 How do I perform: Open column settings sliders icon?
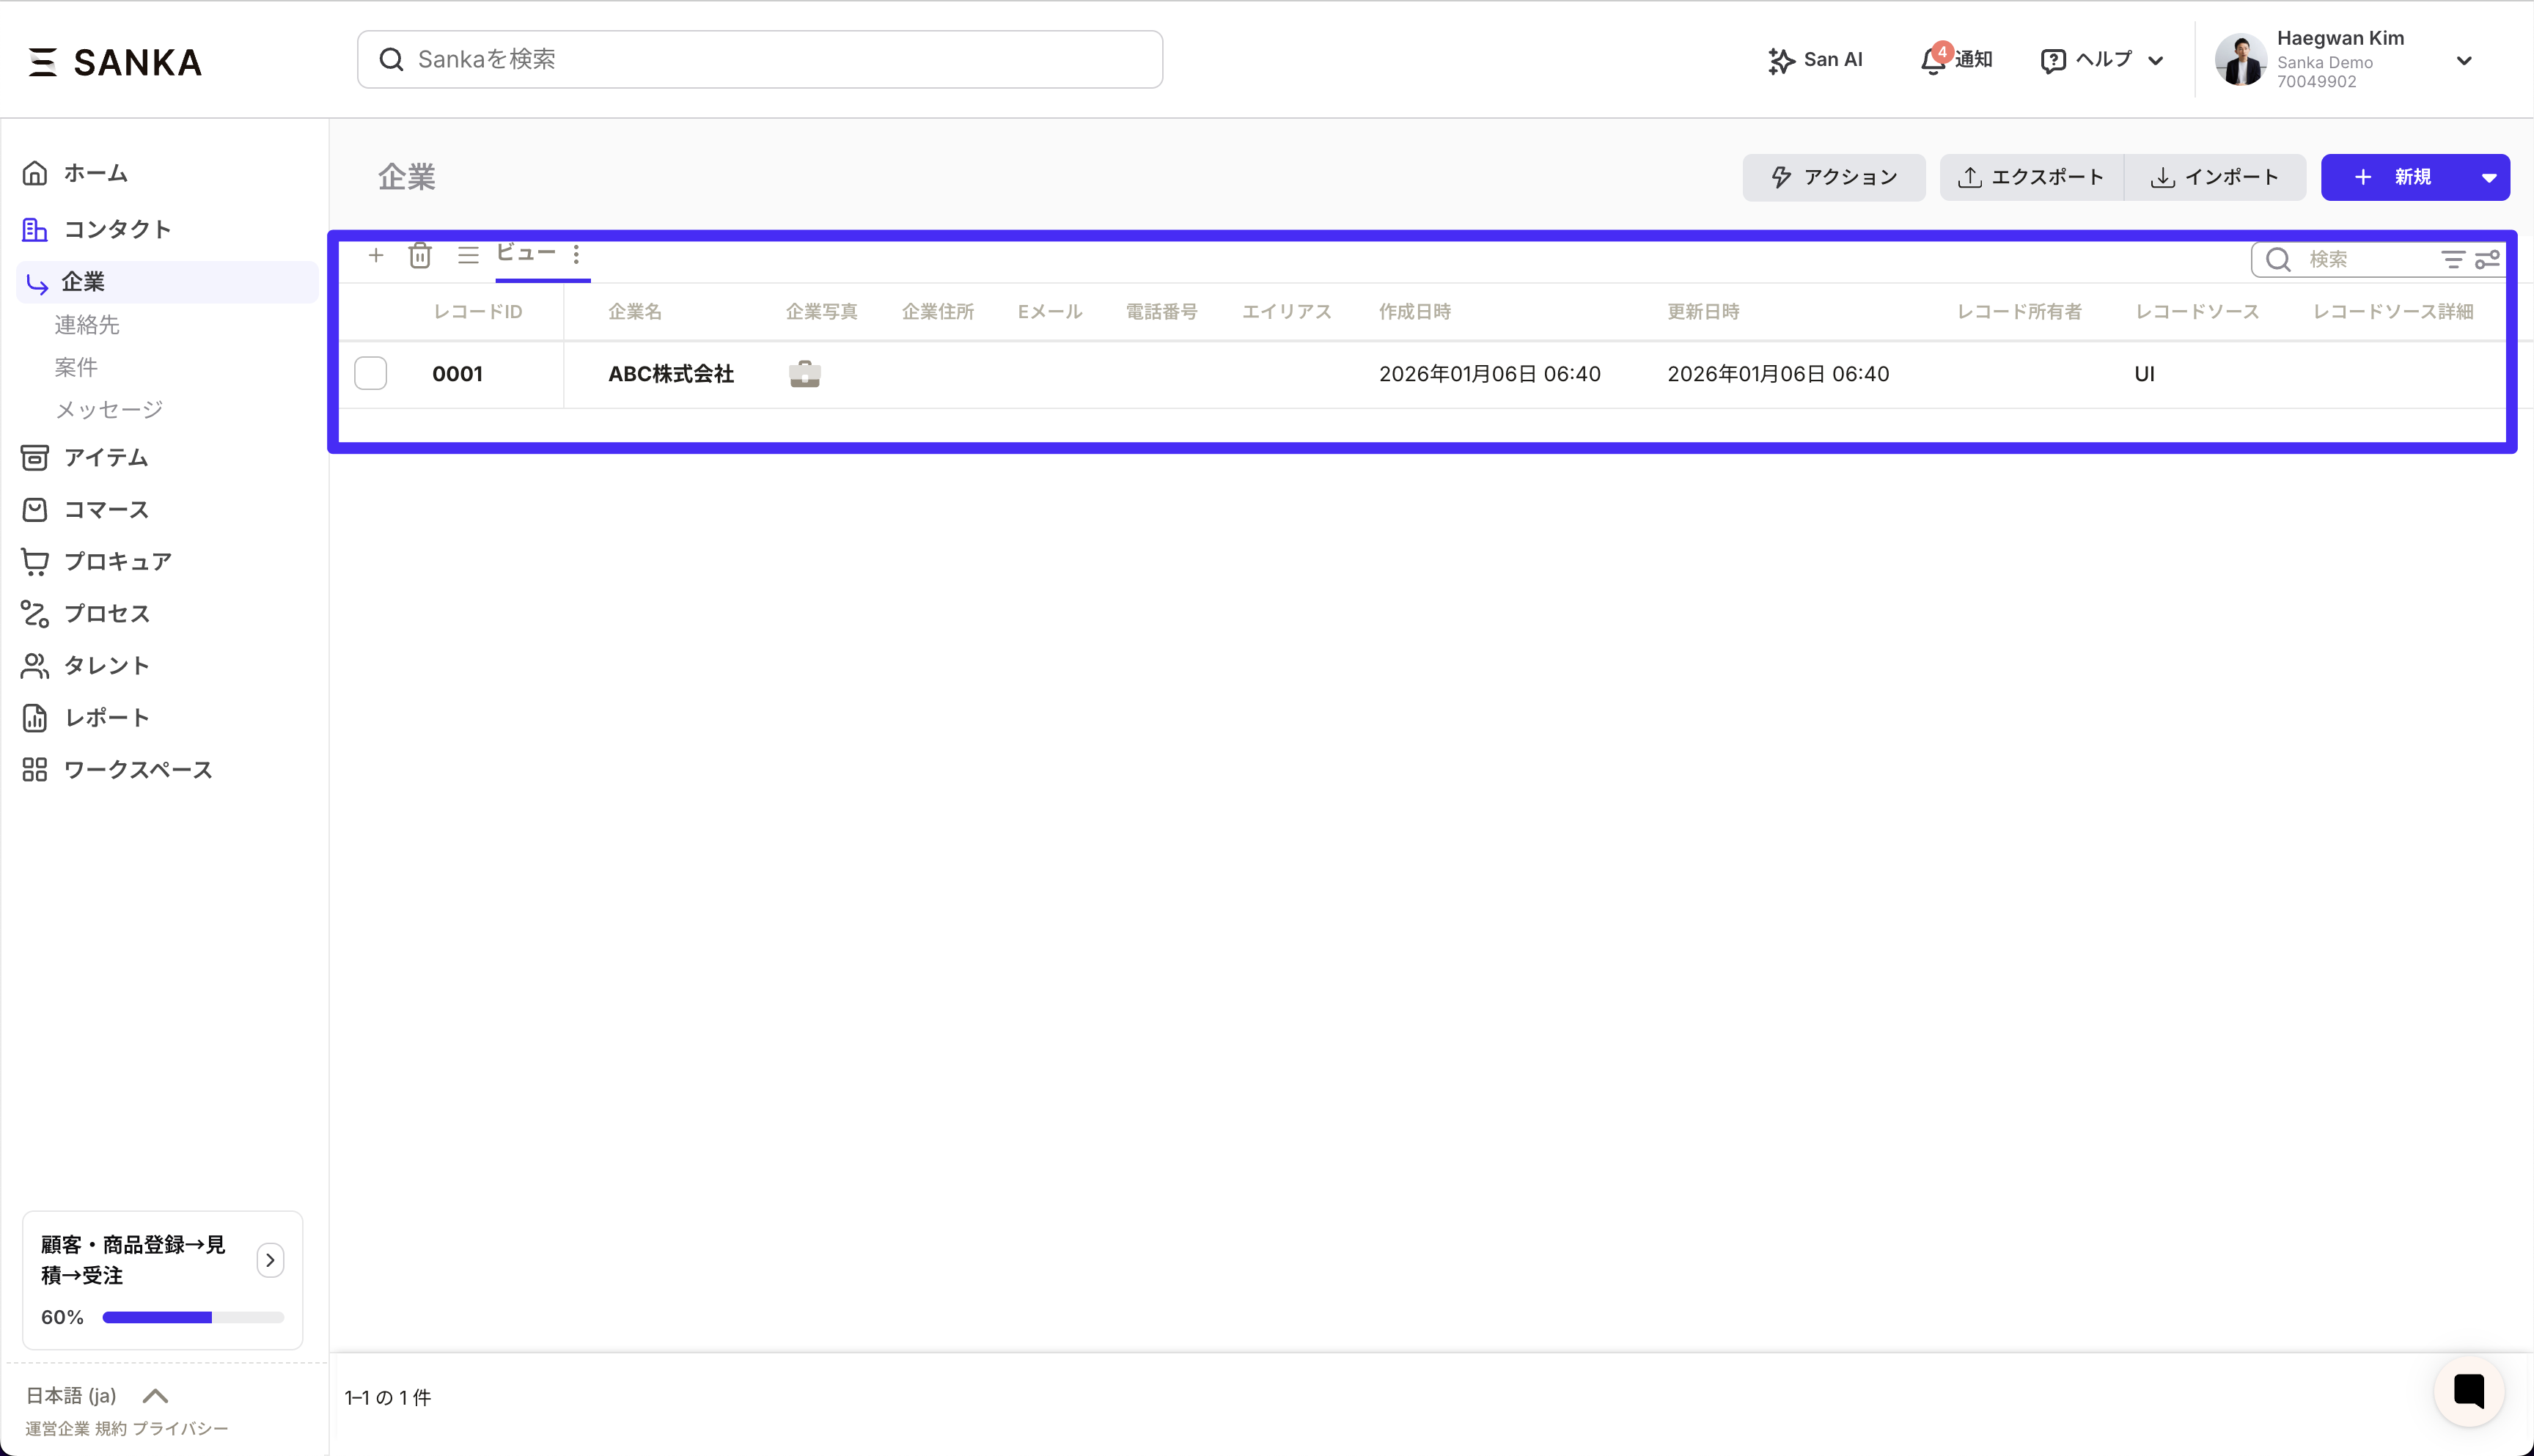coord(2487,260)
